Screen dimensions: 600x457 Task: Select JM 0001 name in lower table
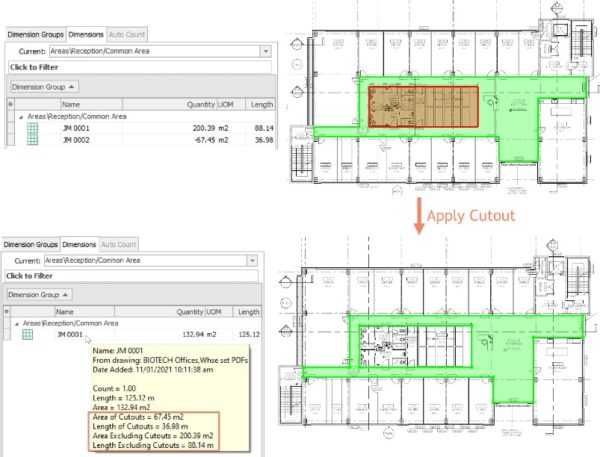point(70,335)
